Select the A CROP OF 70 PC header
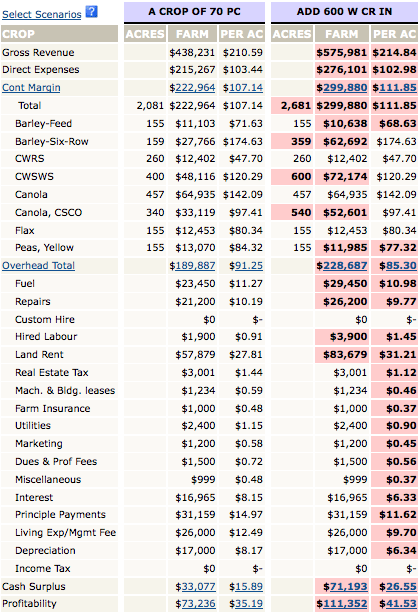The width and height of the screenshot is (420, 614). coord(194,12)
